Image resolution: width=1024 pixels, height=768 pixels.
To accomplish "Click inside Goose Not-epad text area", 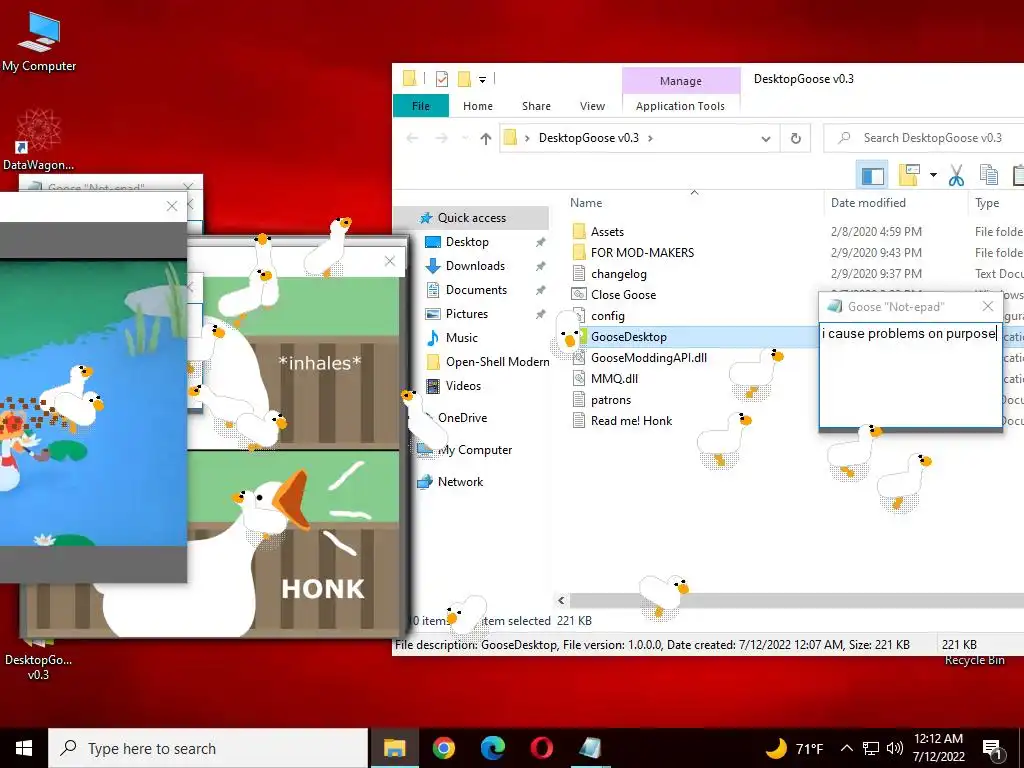I will pos(910,375).
